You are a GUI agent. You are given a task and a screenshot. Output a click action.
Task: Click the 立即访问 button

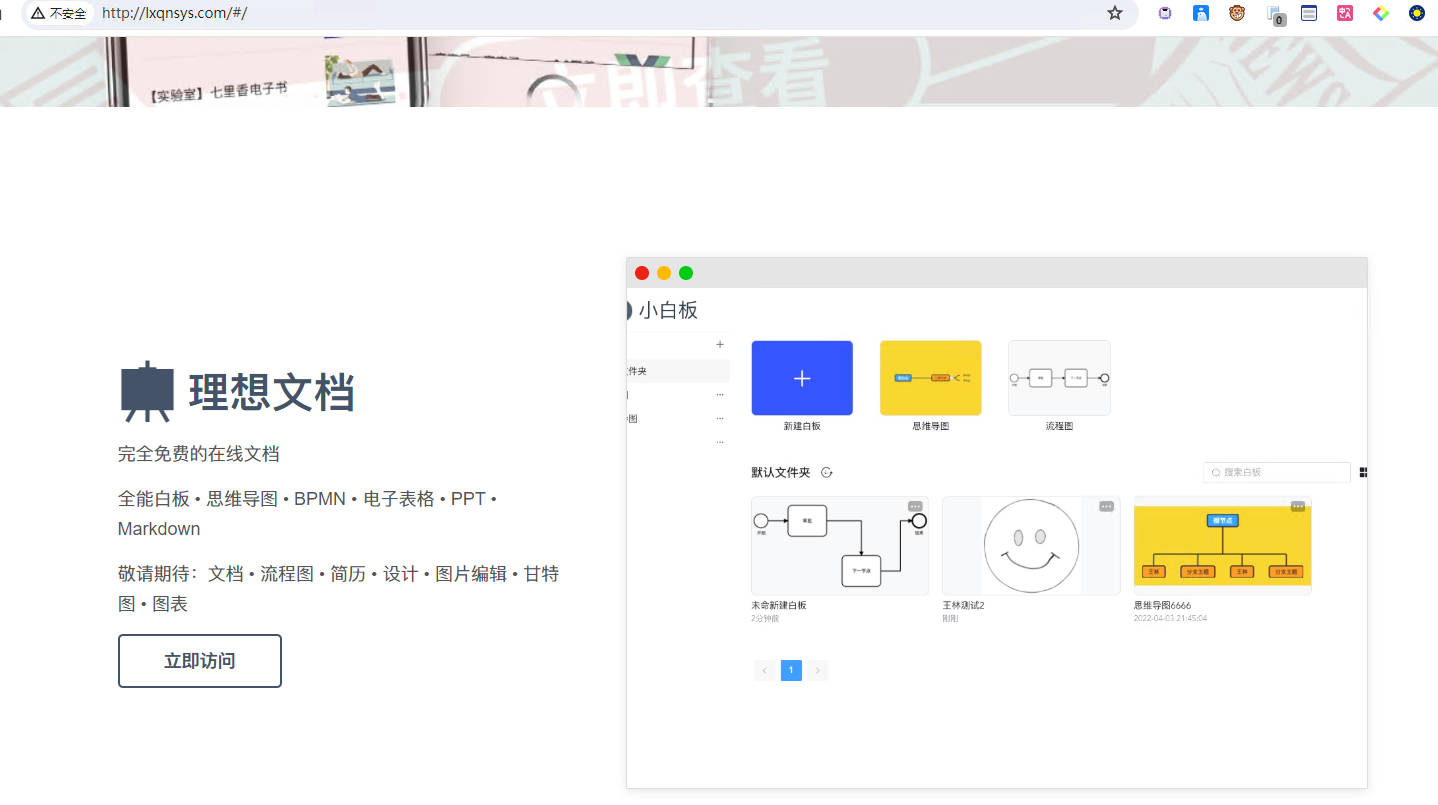(x=199, y=660)
